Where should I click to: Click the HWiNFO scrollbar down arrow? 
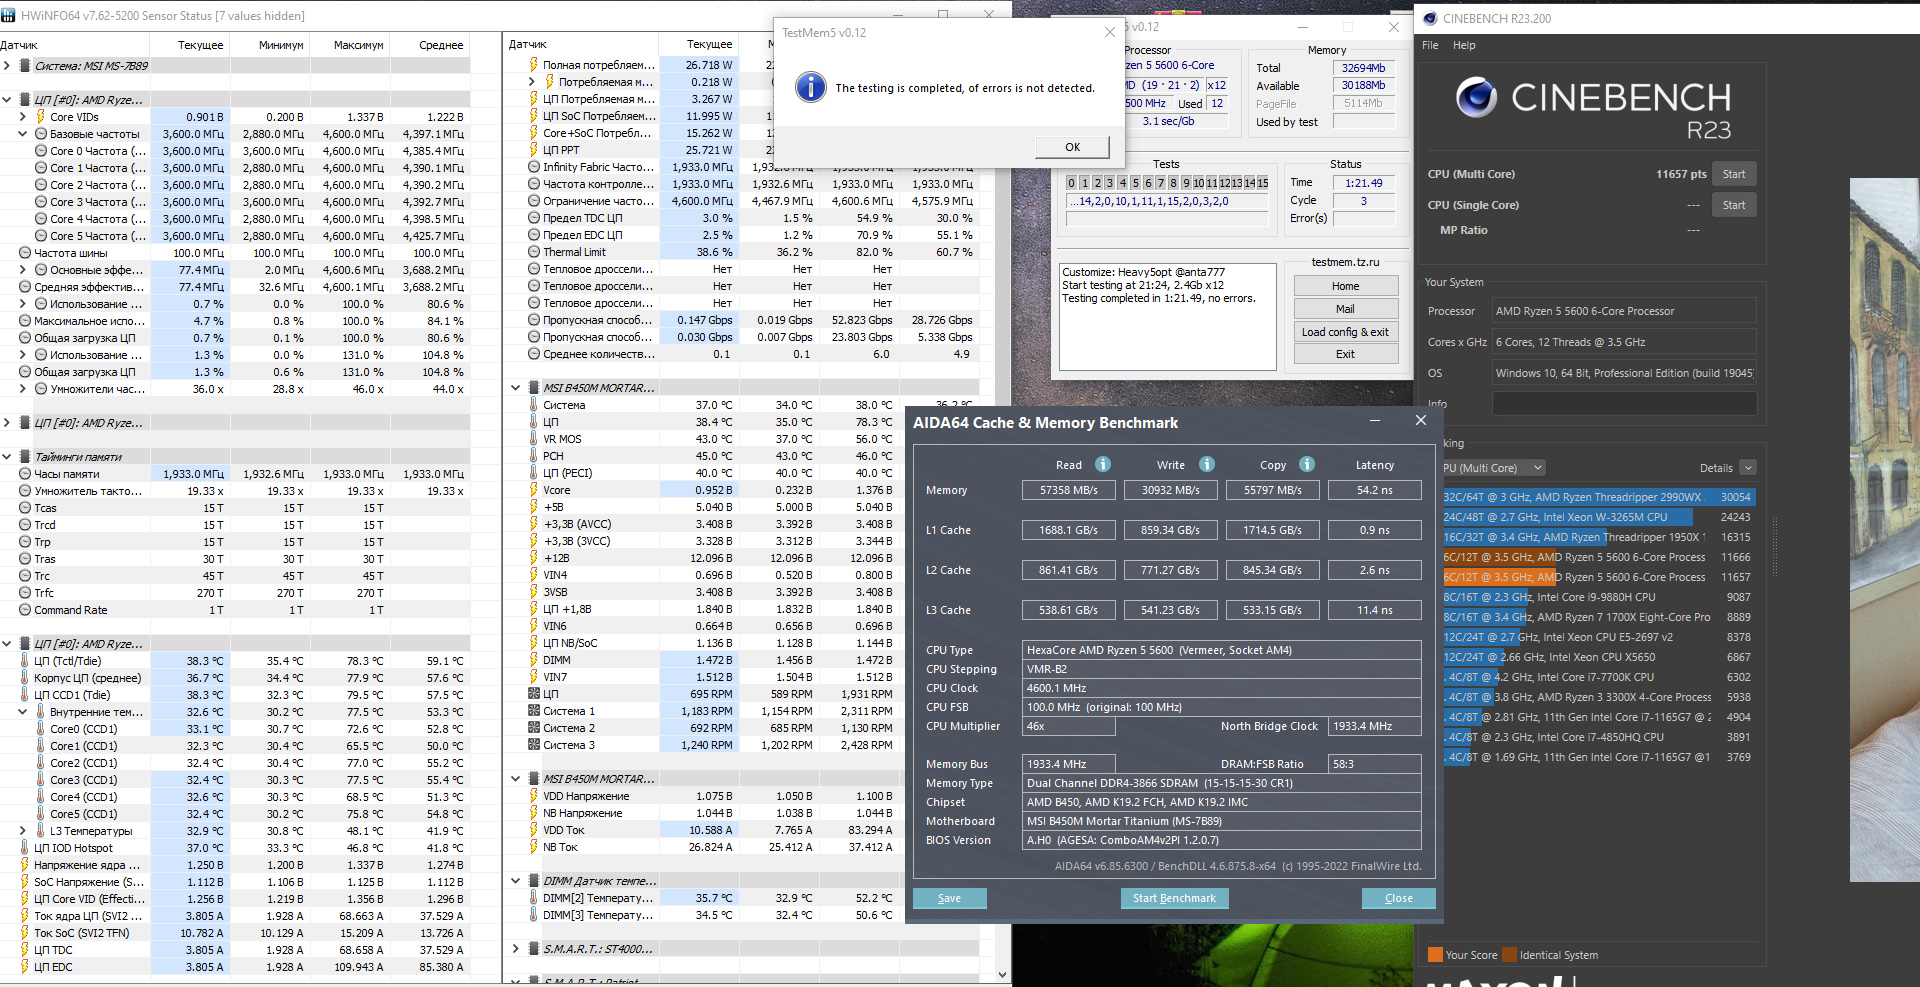pos(1002,975)
